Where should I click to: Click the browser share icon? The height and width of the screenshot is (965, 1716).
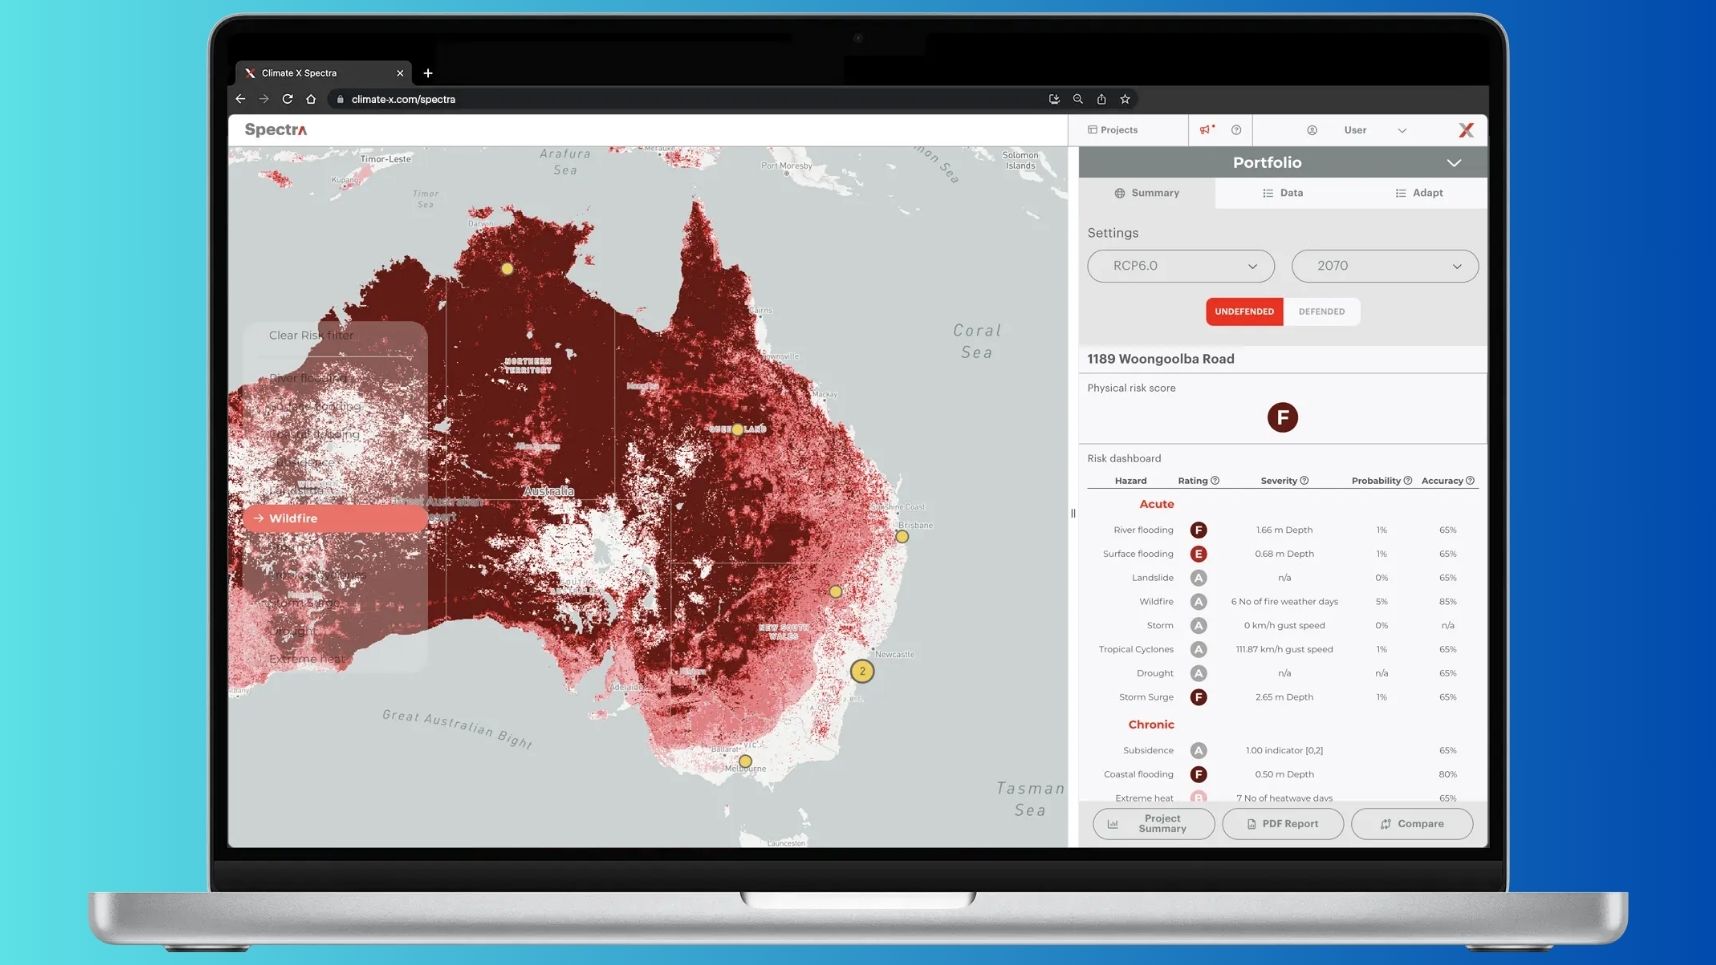point(1101,99)
